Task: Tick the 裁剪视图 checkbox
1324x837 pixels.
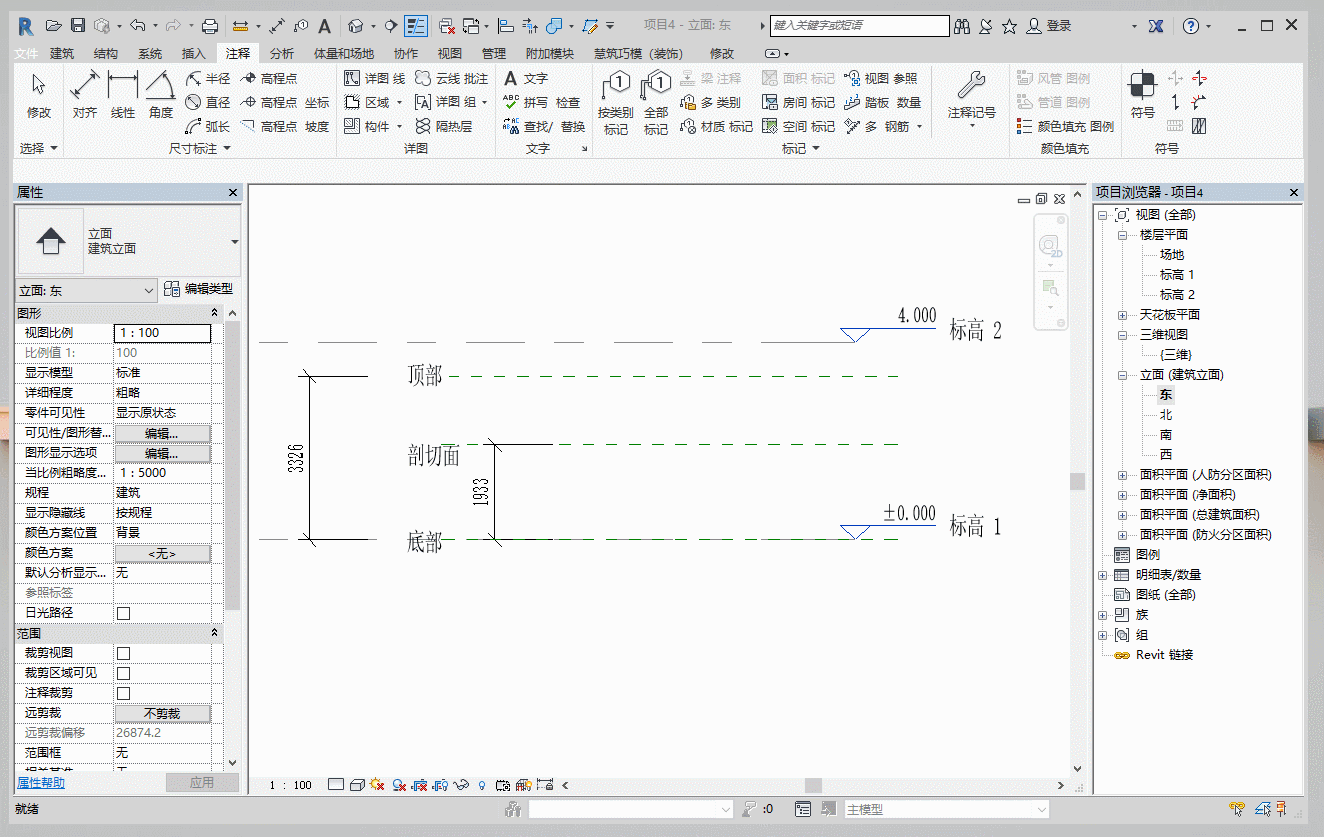Action: (124, 653)
